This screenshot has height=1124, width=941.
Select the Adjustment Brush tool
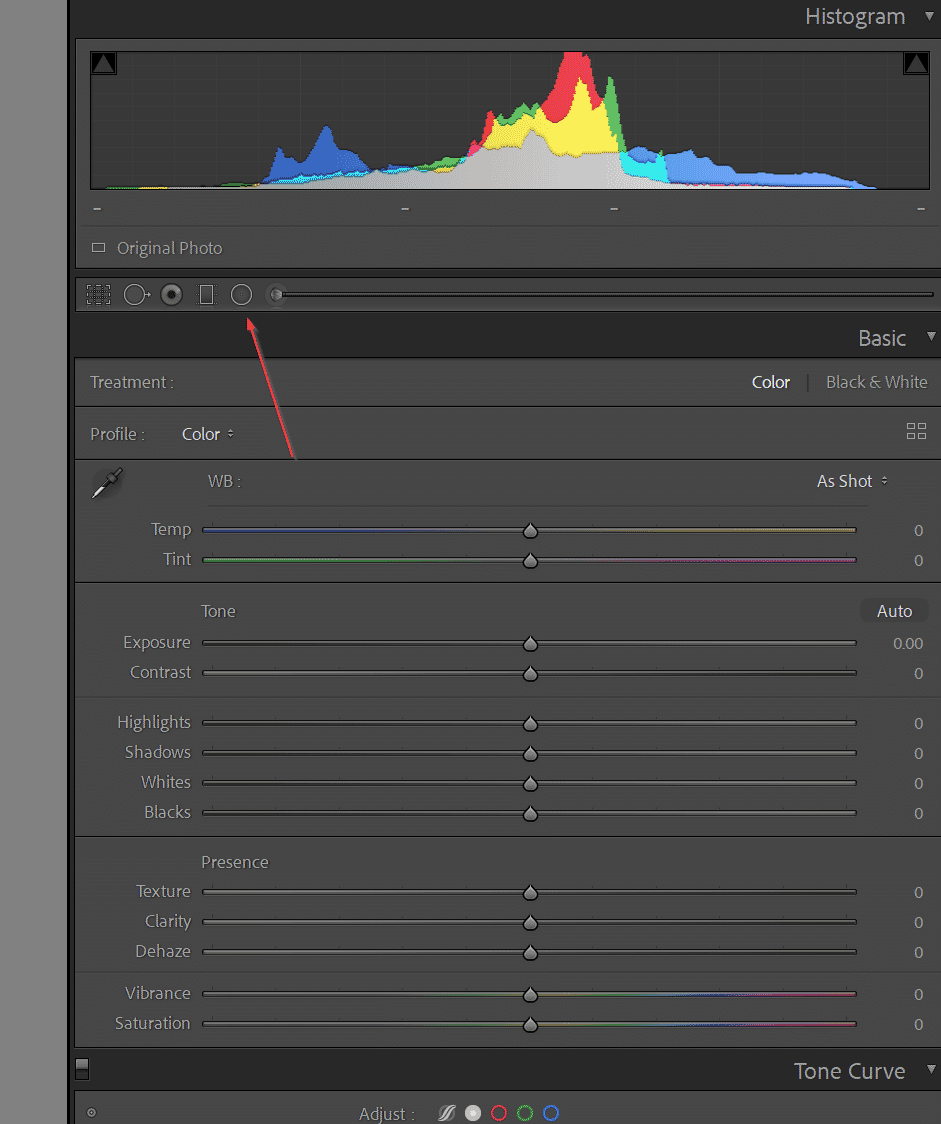click(276, 294)
